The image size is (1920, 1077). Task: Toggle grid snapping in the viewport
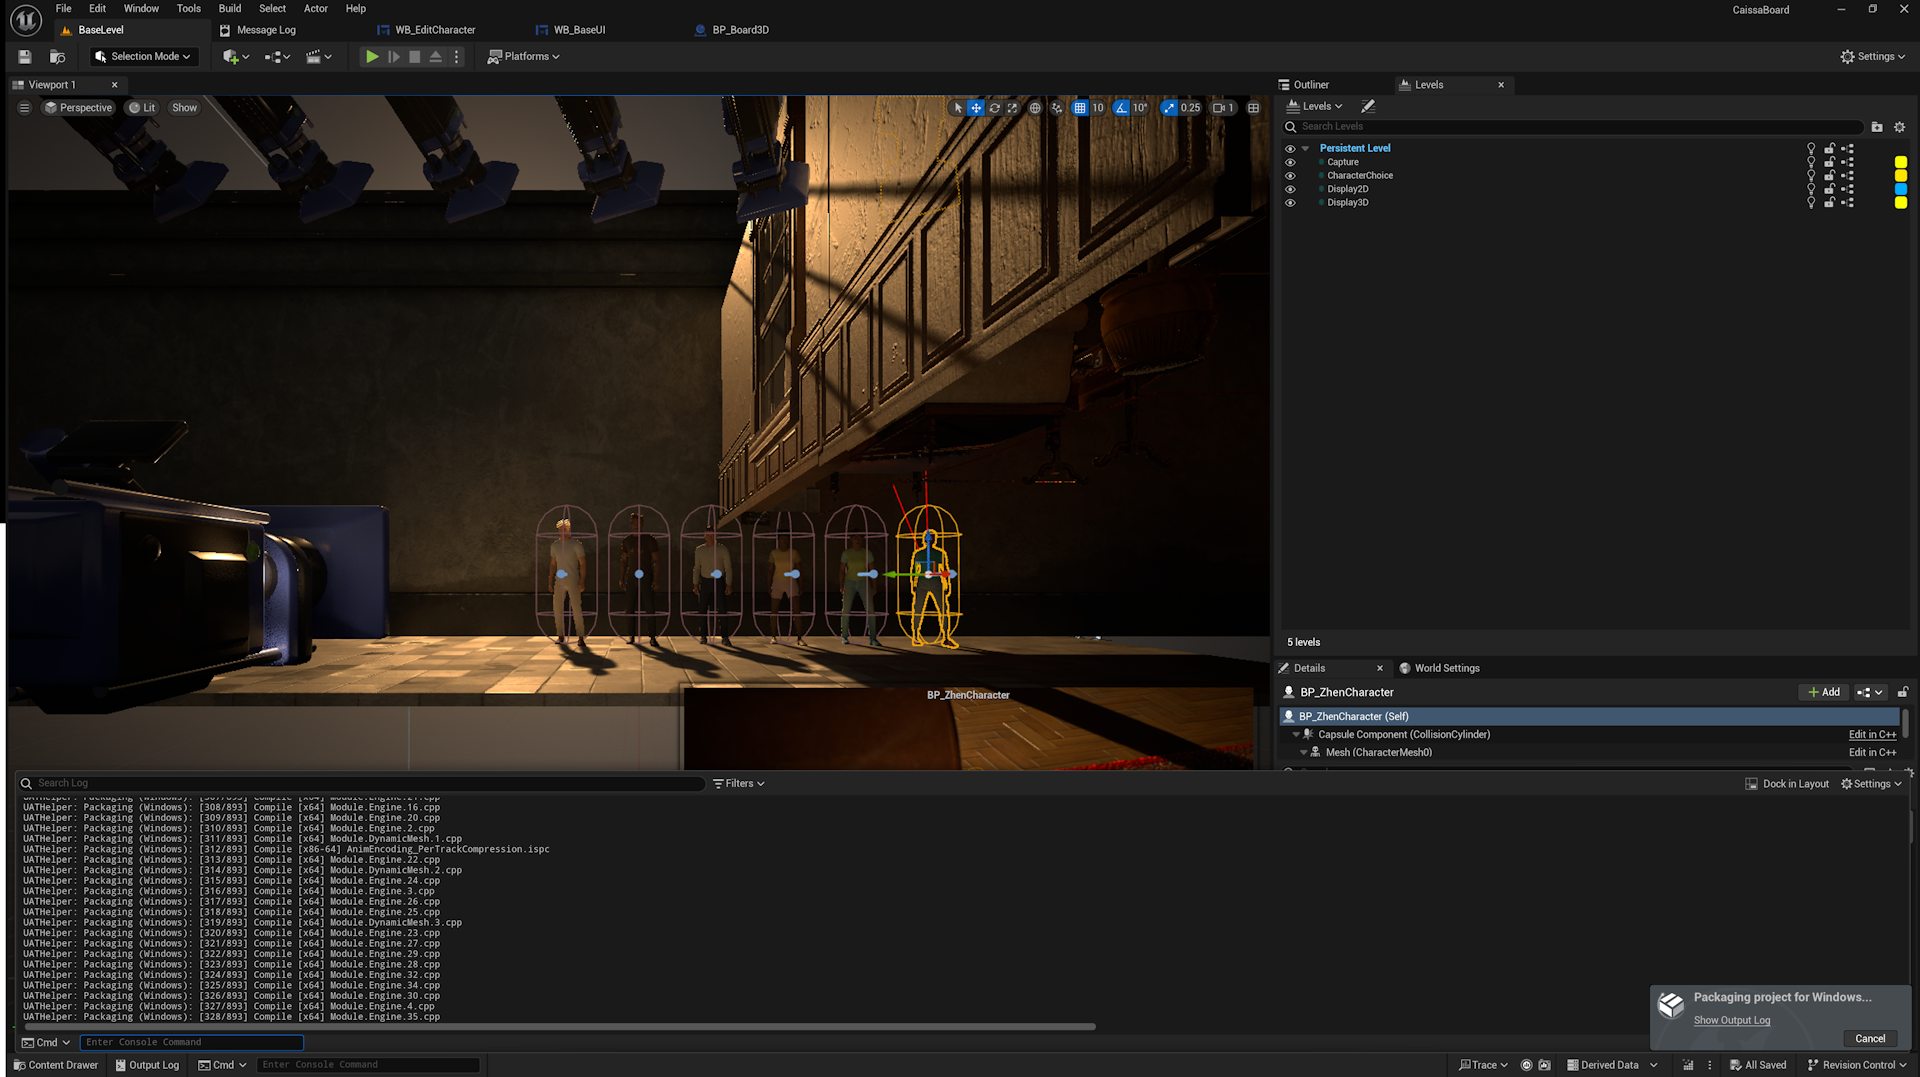(x=1080, y=108)
